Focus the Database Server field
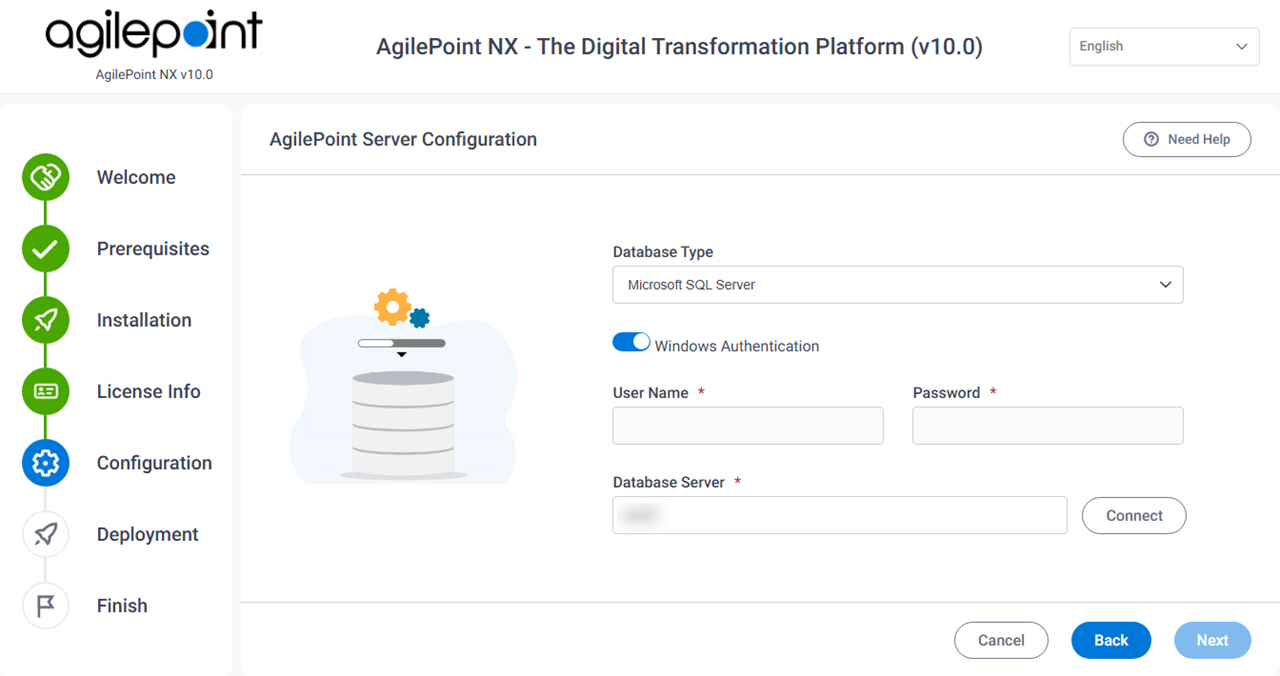Image resolution: width=1280 pixels, height=676 pixels. (840, 516)
